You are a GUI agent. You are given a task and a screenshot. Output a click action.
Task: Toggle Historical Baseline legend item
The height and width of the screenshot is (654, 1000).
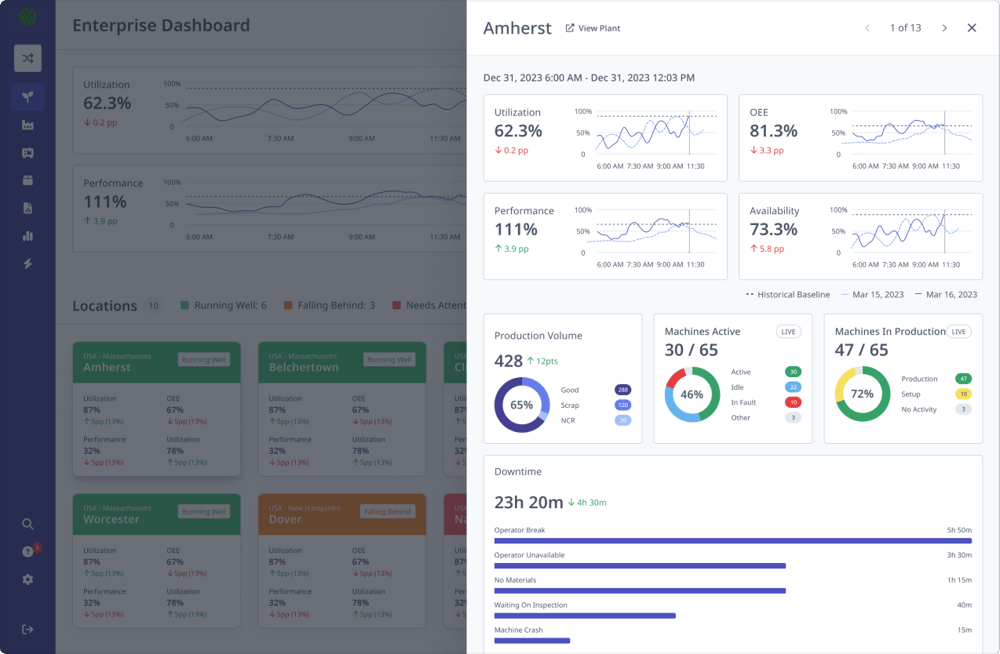tap(788, 295)
